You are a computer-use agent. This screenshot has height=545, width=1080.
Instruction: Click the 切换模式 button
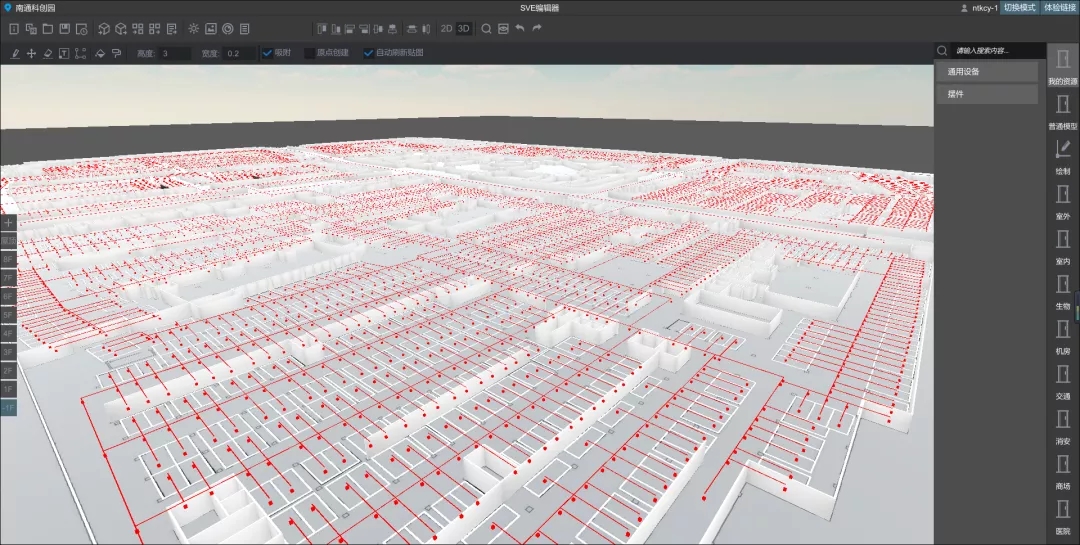pos(1019,7)
